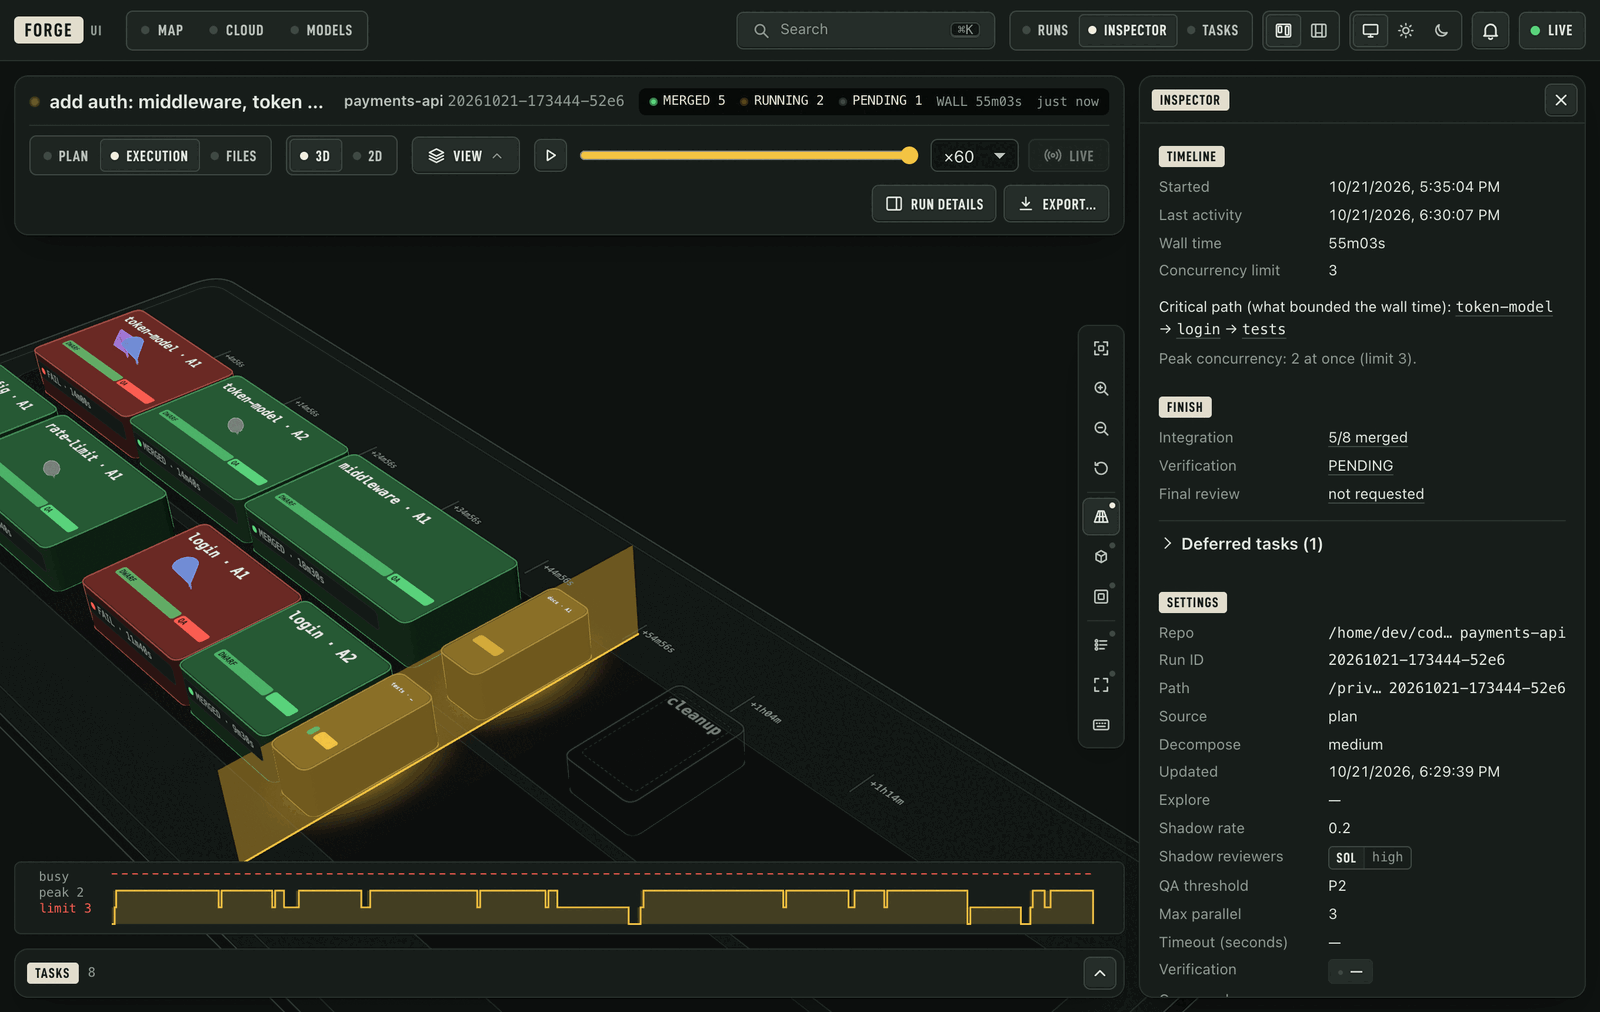Select the system theme monitor icon
Screen dimensions: 1600x1012
1371,31
